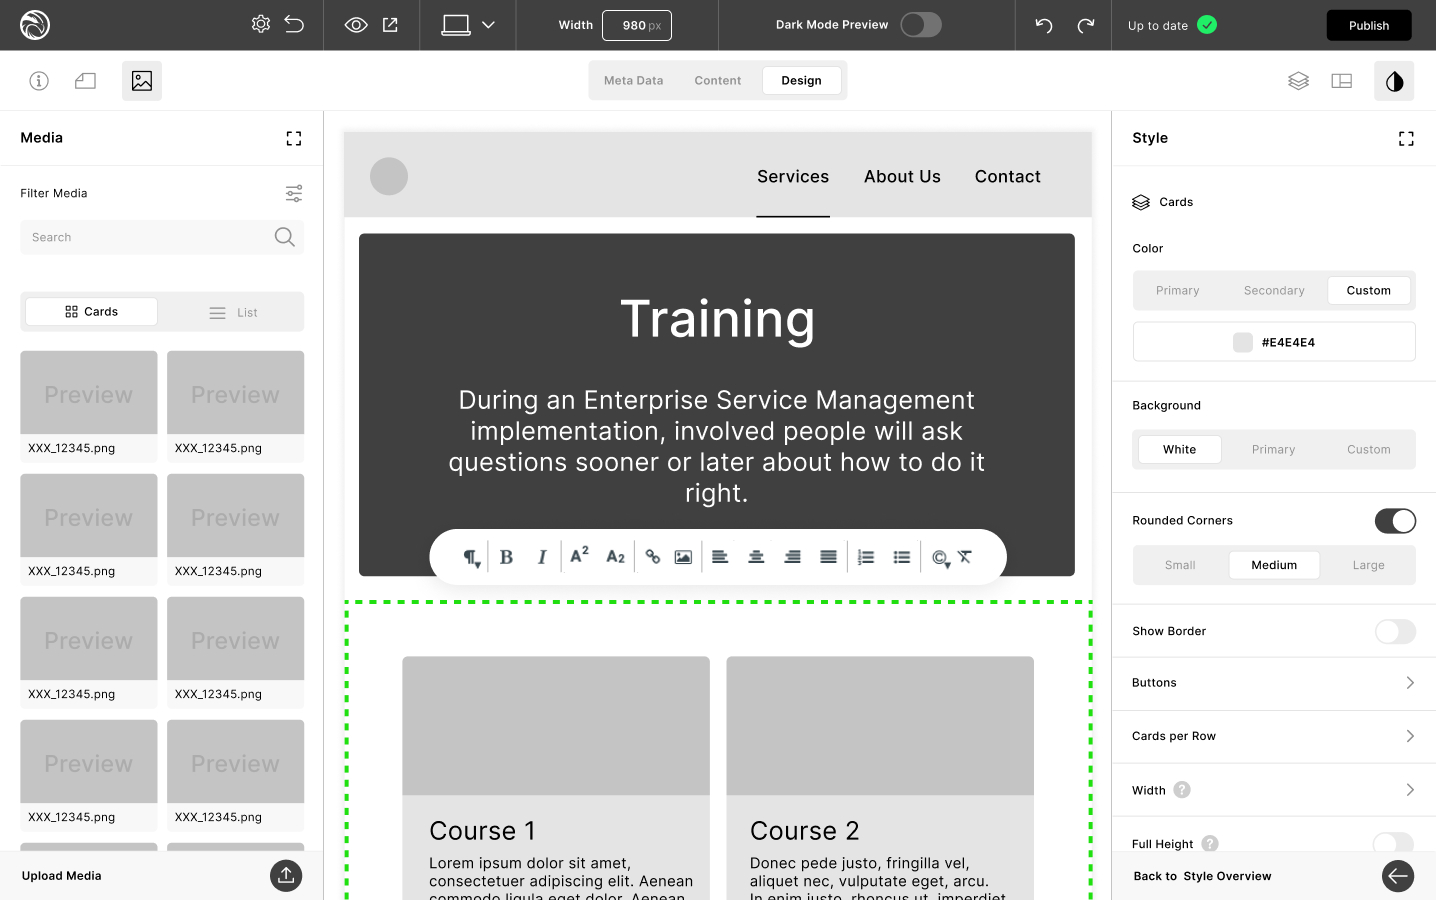Open the preview eye icon
The width and height of the screenshot is (1436, 900).
356,25
